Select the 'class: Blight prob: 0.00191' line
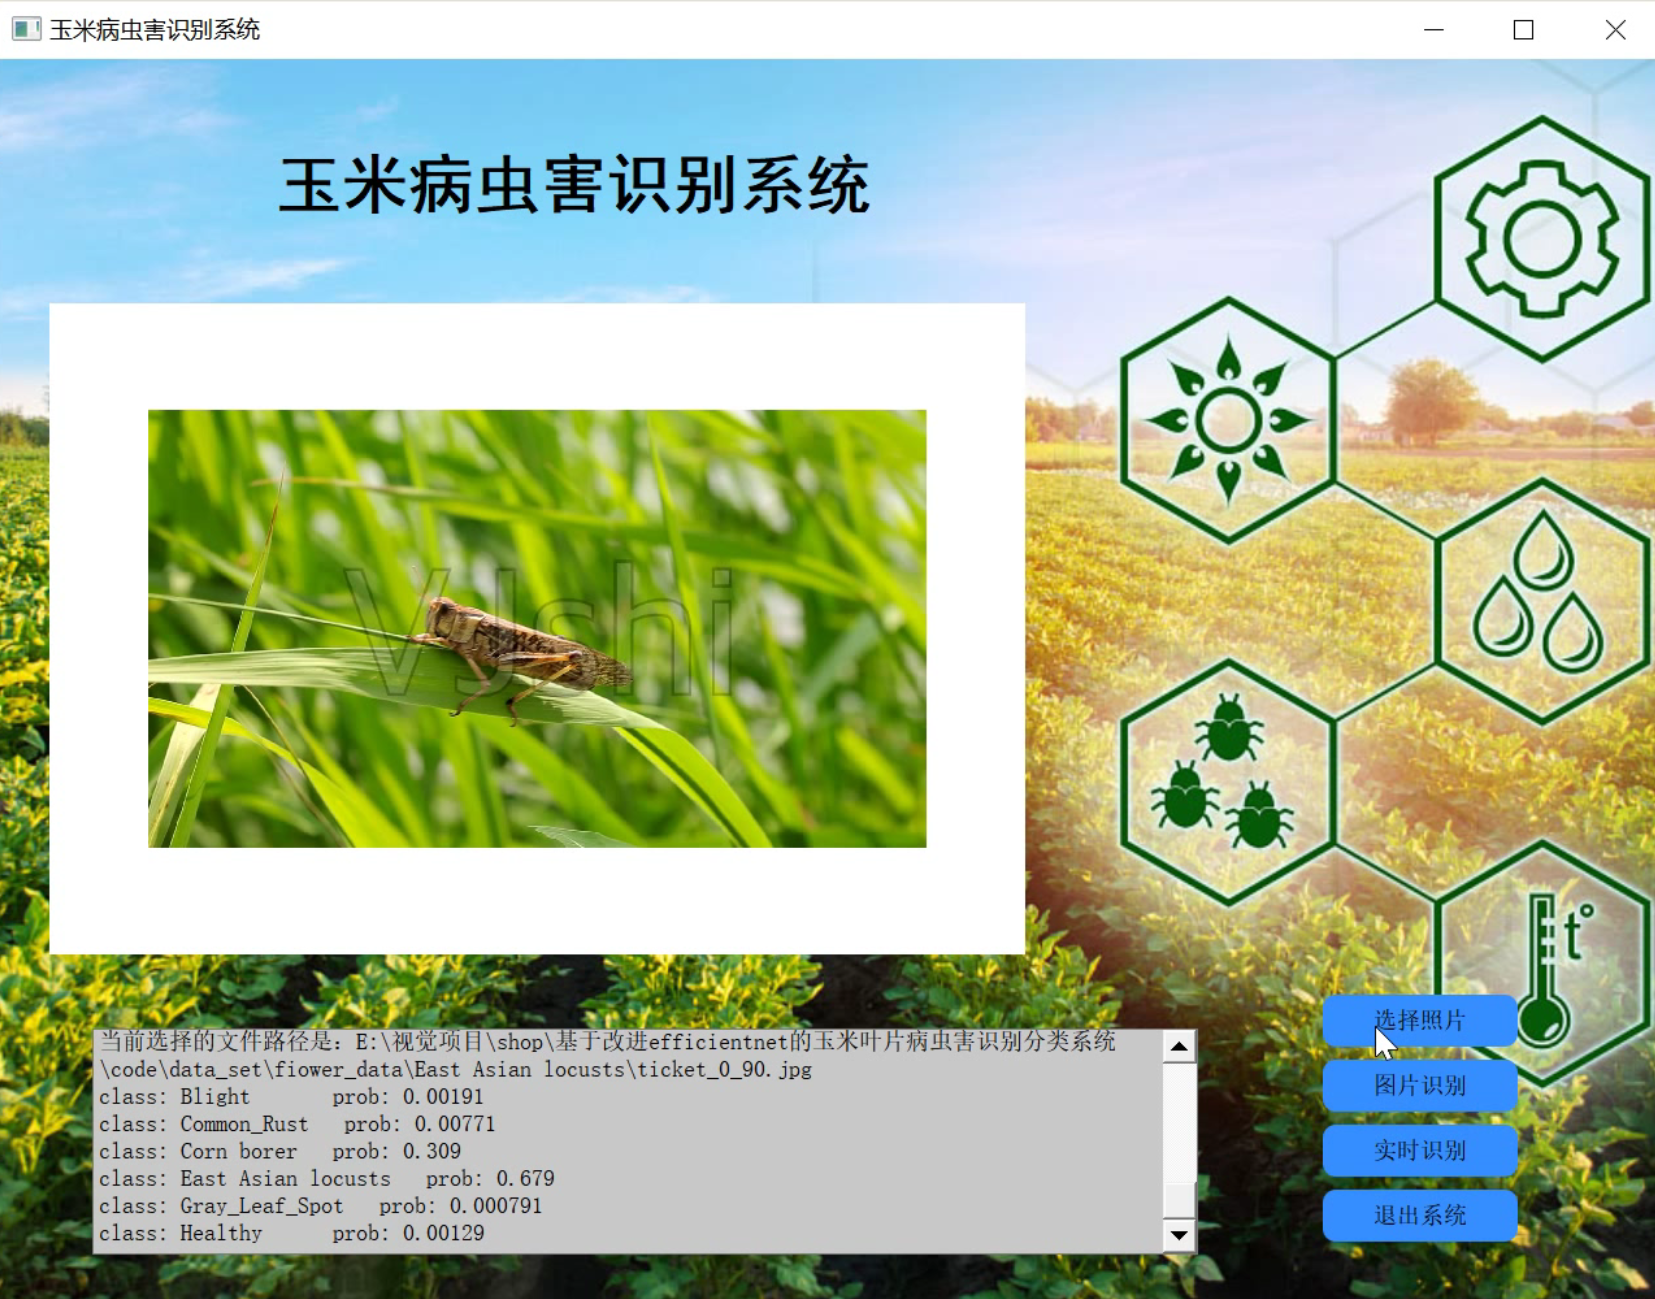Image resolution: width=1655 pixels, height=1299 pixels. 291,1097
